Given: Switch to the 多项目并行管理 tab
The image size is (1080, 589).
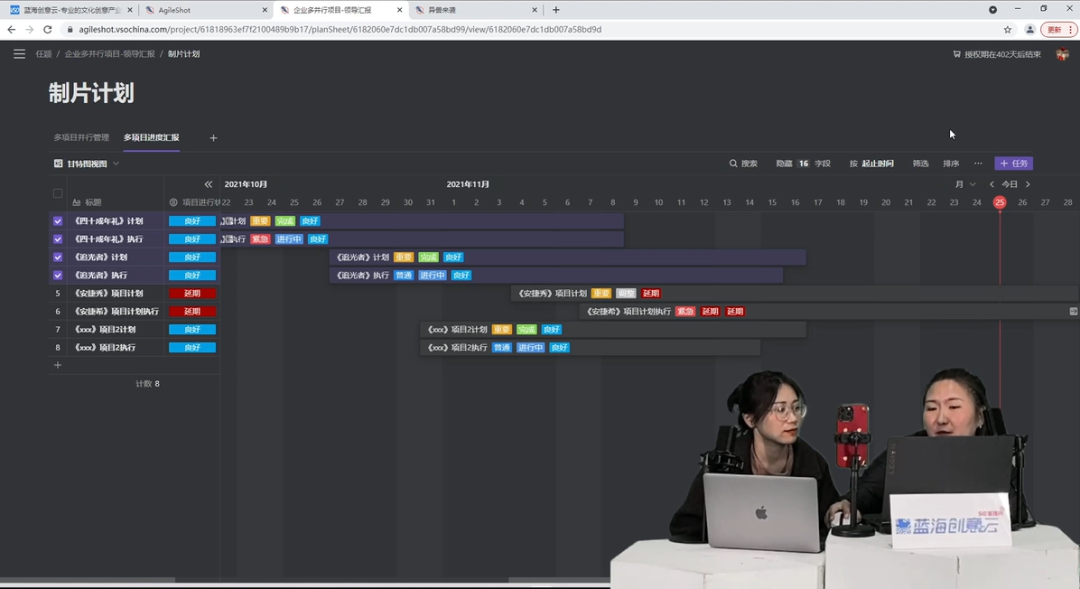Looking at the screenshot, I should coord(81,138).
